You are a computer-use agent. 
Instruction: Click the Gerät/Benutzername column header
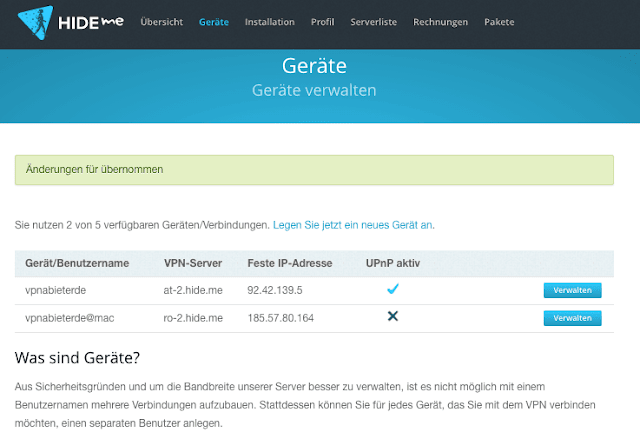[77, 263]
